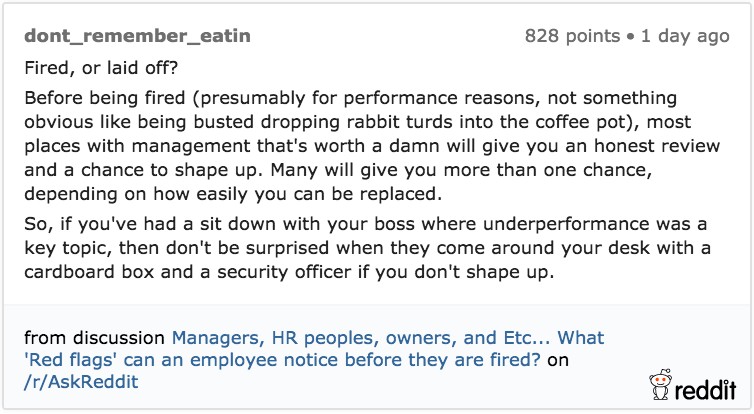Click the bullet separator between points and time
This screenshot has height=414, width=754.
[x=631, y=37]
